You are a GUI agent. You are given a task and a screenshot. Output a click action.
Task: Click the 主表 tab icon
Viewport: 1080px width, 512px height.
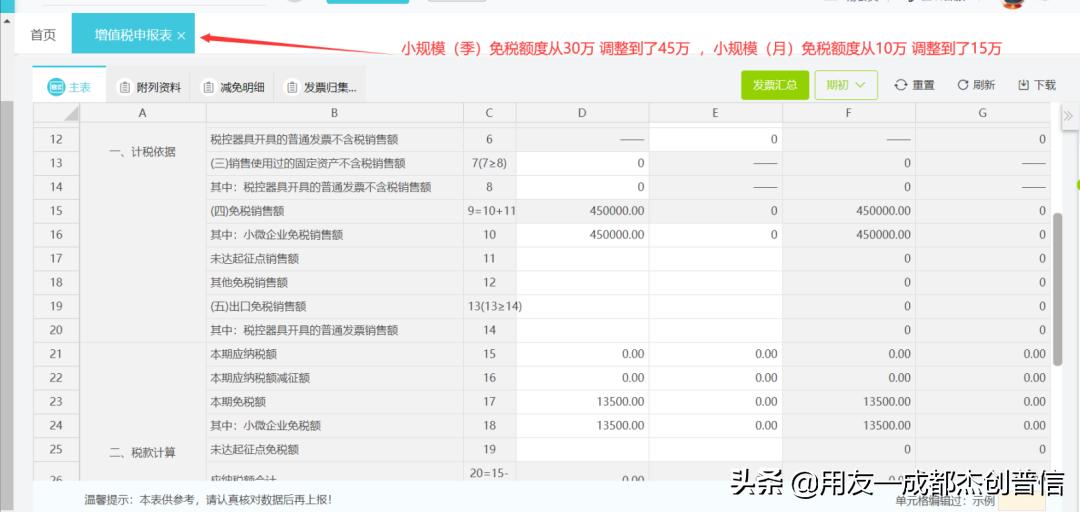56,87
